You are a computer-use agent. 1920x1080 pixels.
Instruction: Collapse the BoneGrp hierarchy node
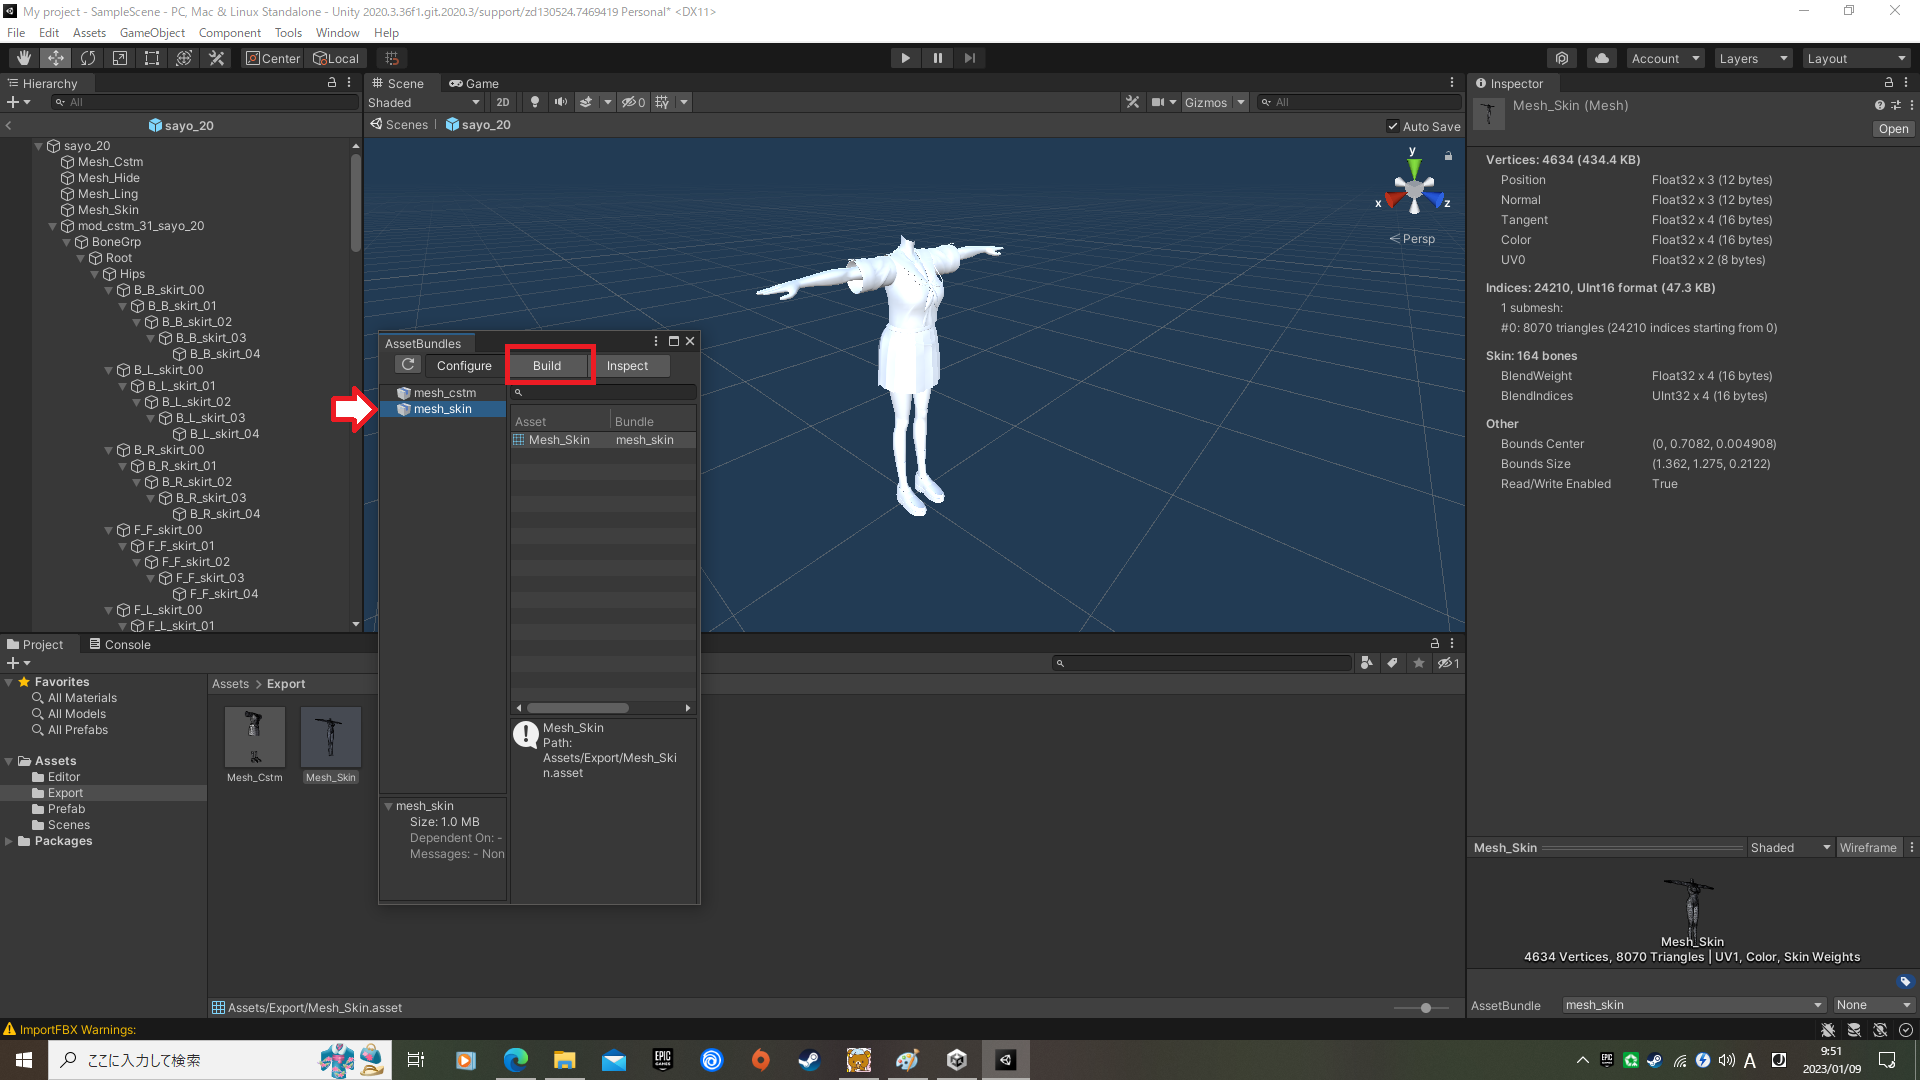point(67,242)
